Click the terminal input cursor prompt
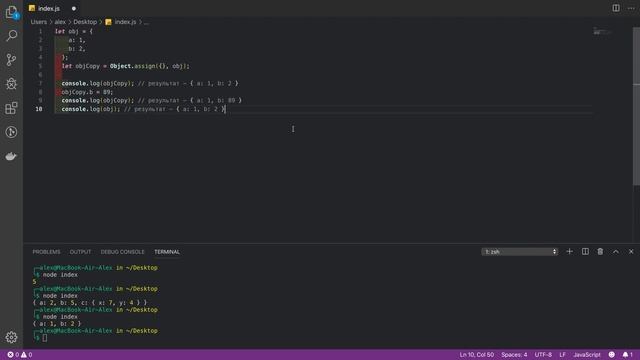 (44, 338)
